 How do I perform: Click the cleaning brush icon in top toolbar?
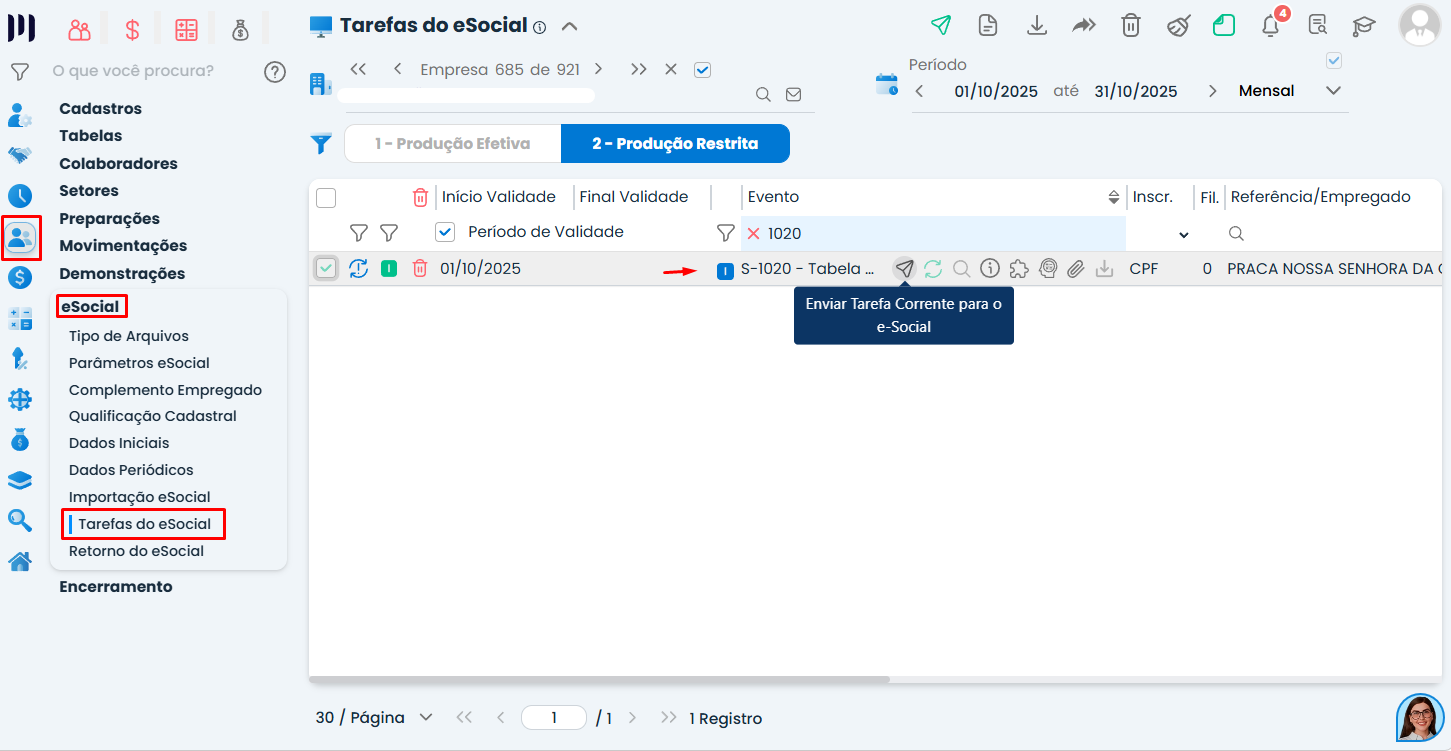(1178, 26)
